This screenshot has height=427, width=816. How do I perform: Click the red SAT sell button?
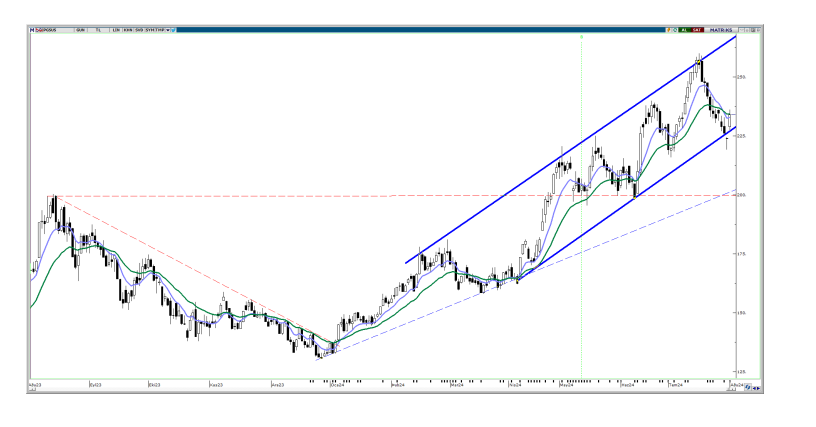(x=697, y=31)
